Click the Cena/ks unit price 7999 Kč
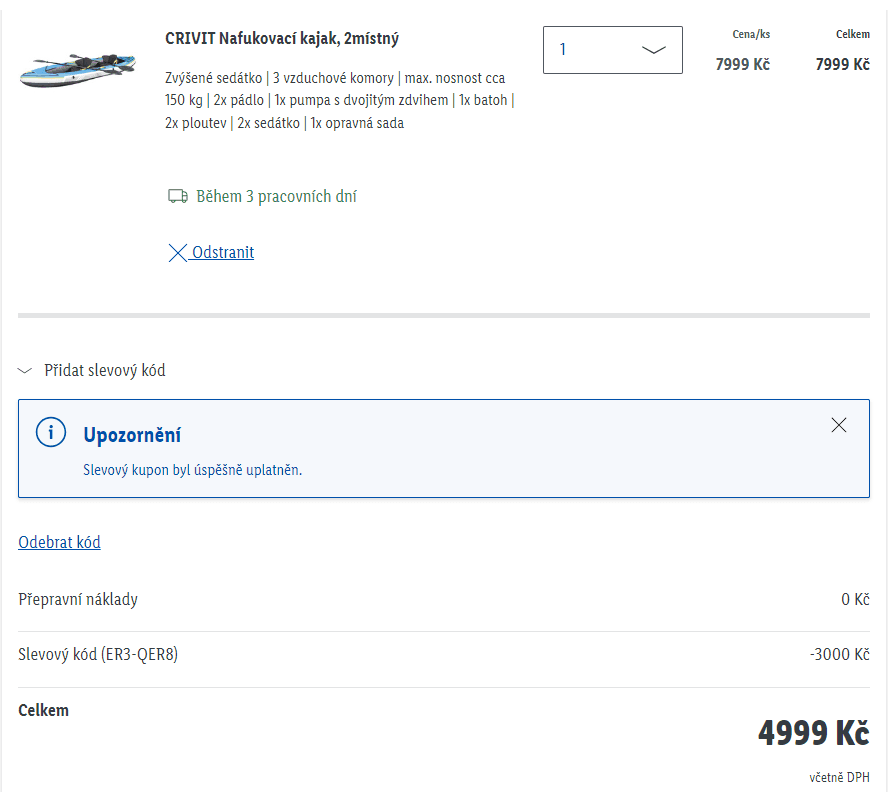 (x=742, y=65)
